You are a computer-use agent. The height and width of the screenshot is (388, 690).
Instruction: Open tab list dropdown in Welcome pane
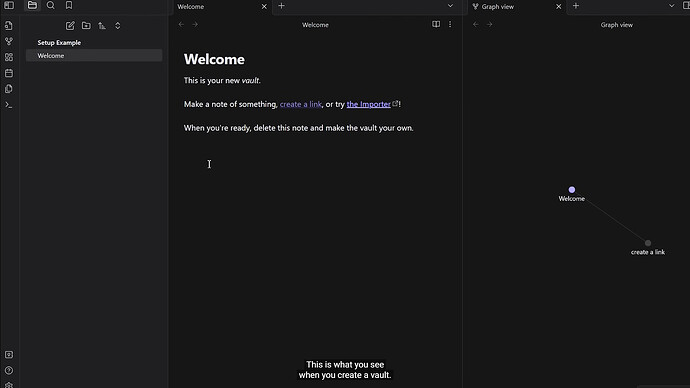pos(450,6)
